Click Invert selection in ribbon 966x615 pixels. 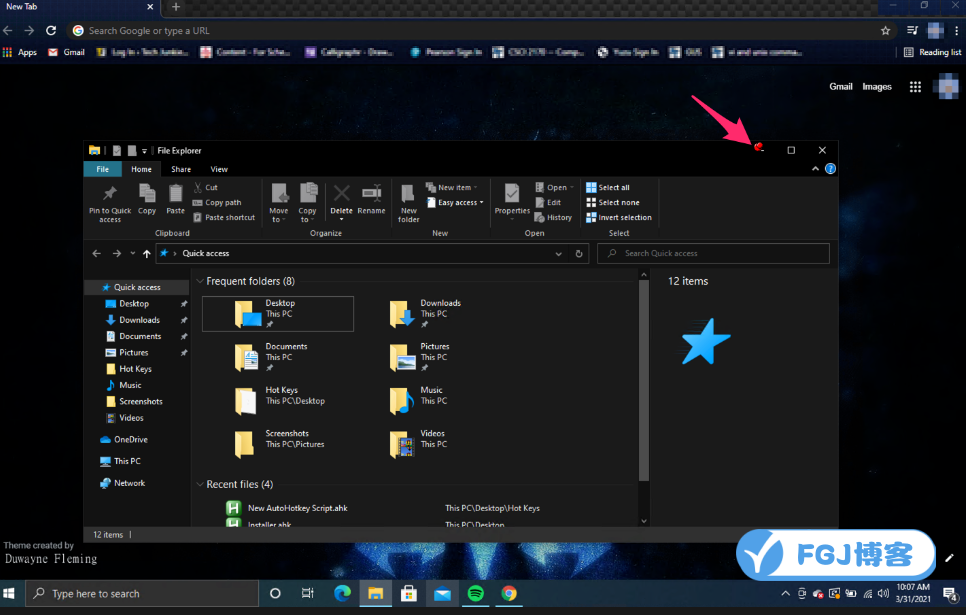tap(619, 218)
